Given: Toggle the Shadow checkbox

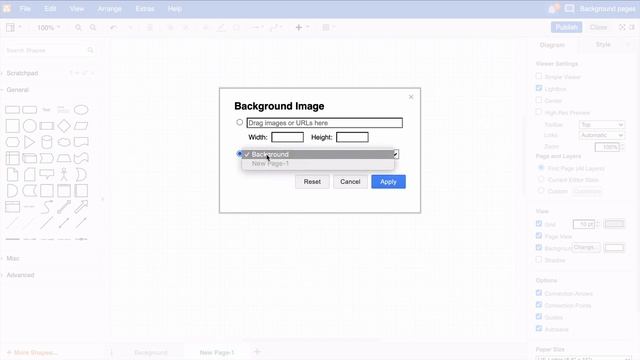Looking at the screenshot, I should (x=539, y=259).
